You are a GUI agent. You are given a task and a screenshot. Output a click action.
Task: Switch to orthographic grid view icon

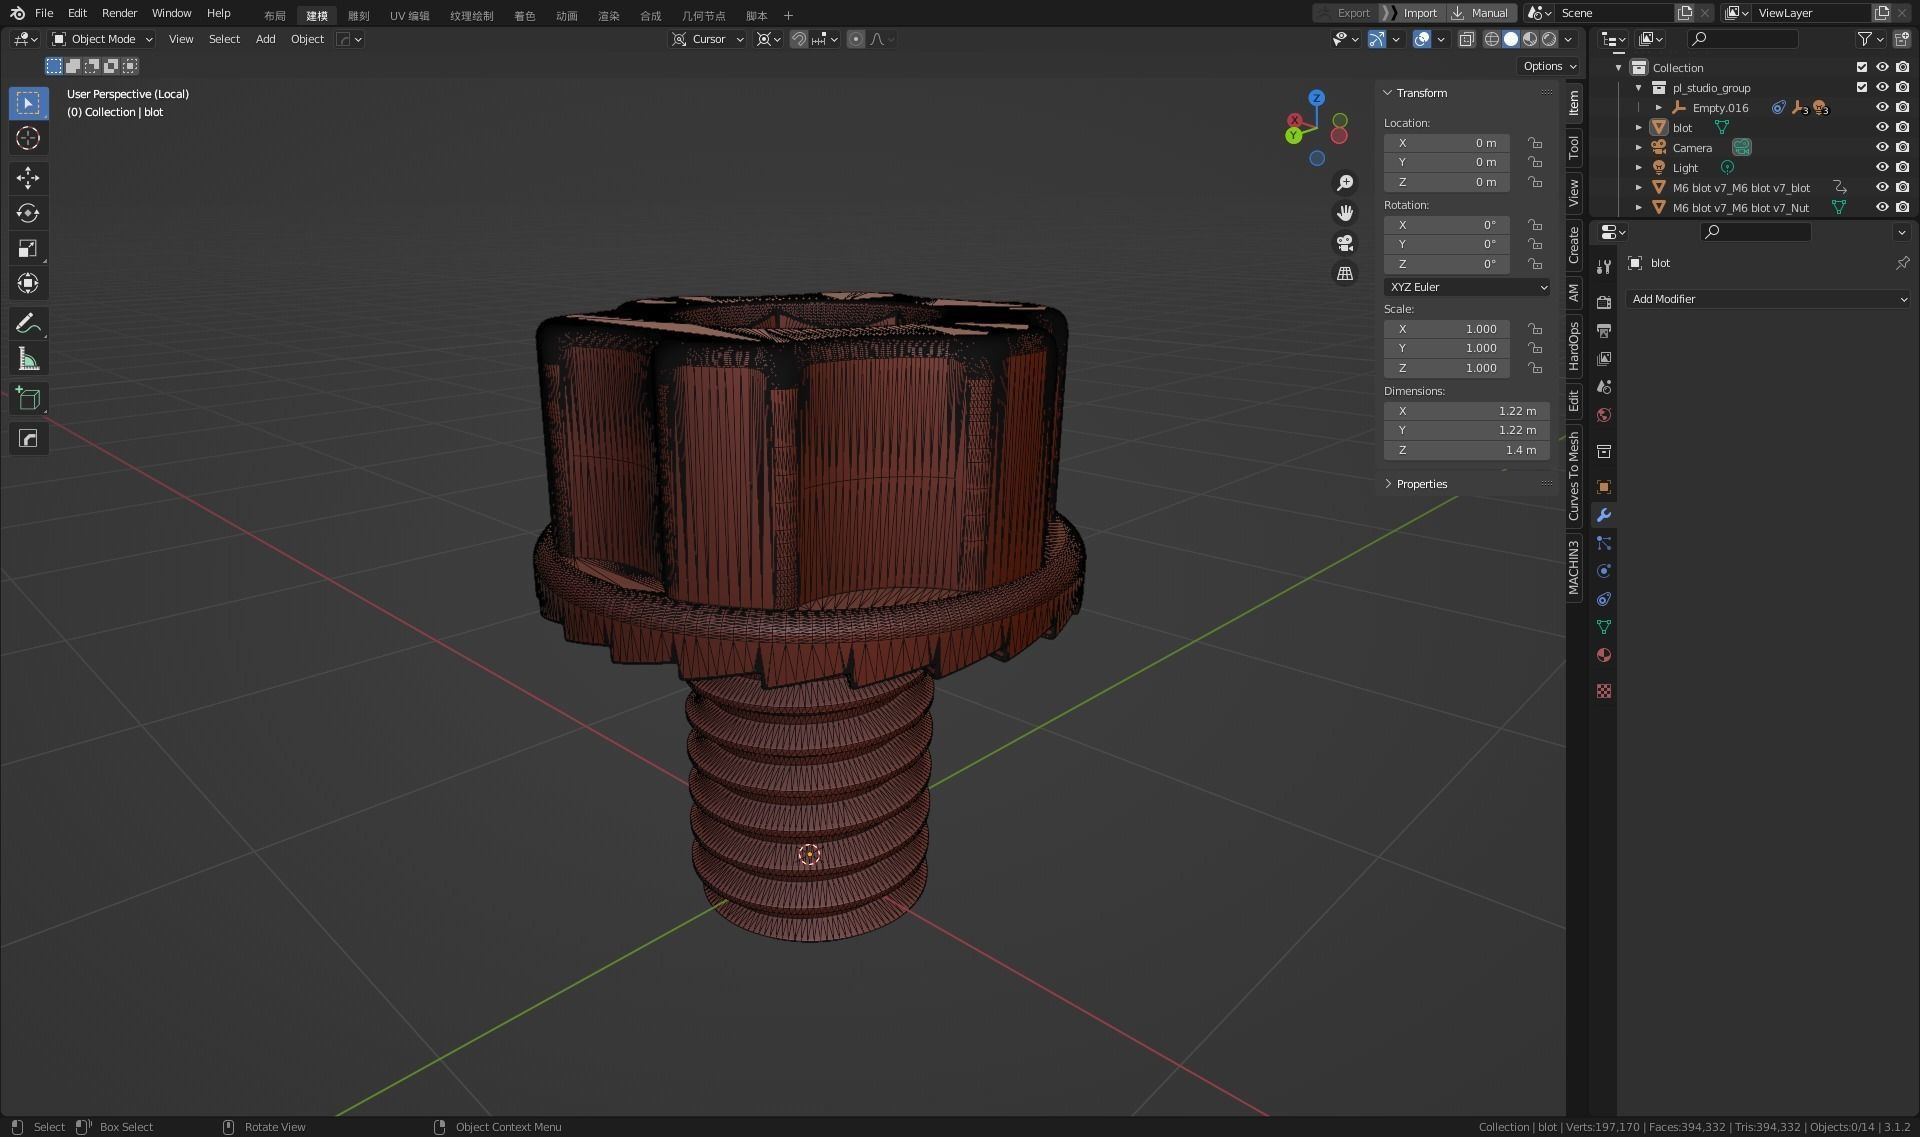(x=1345, y=273)
